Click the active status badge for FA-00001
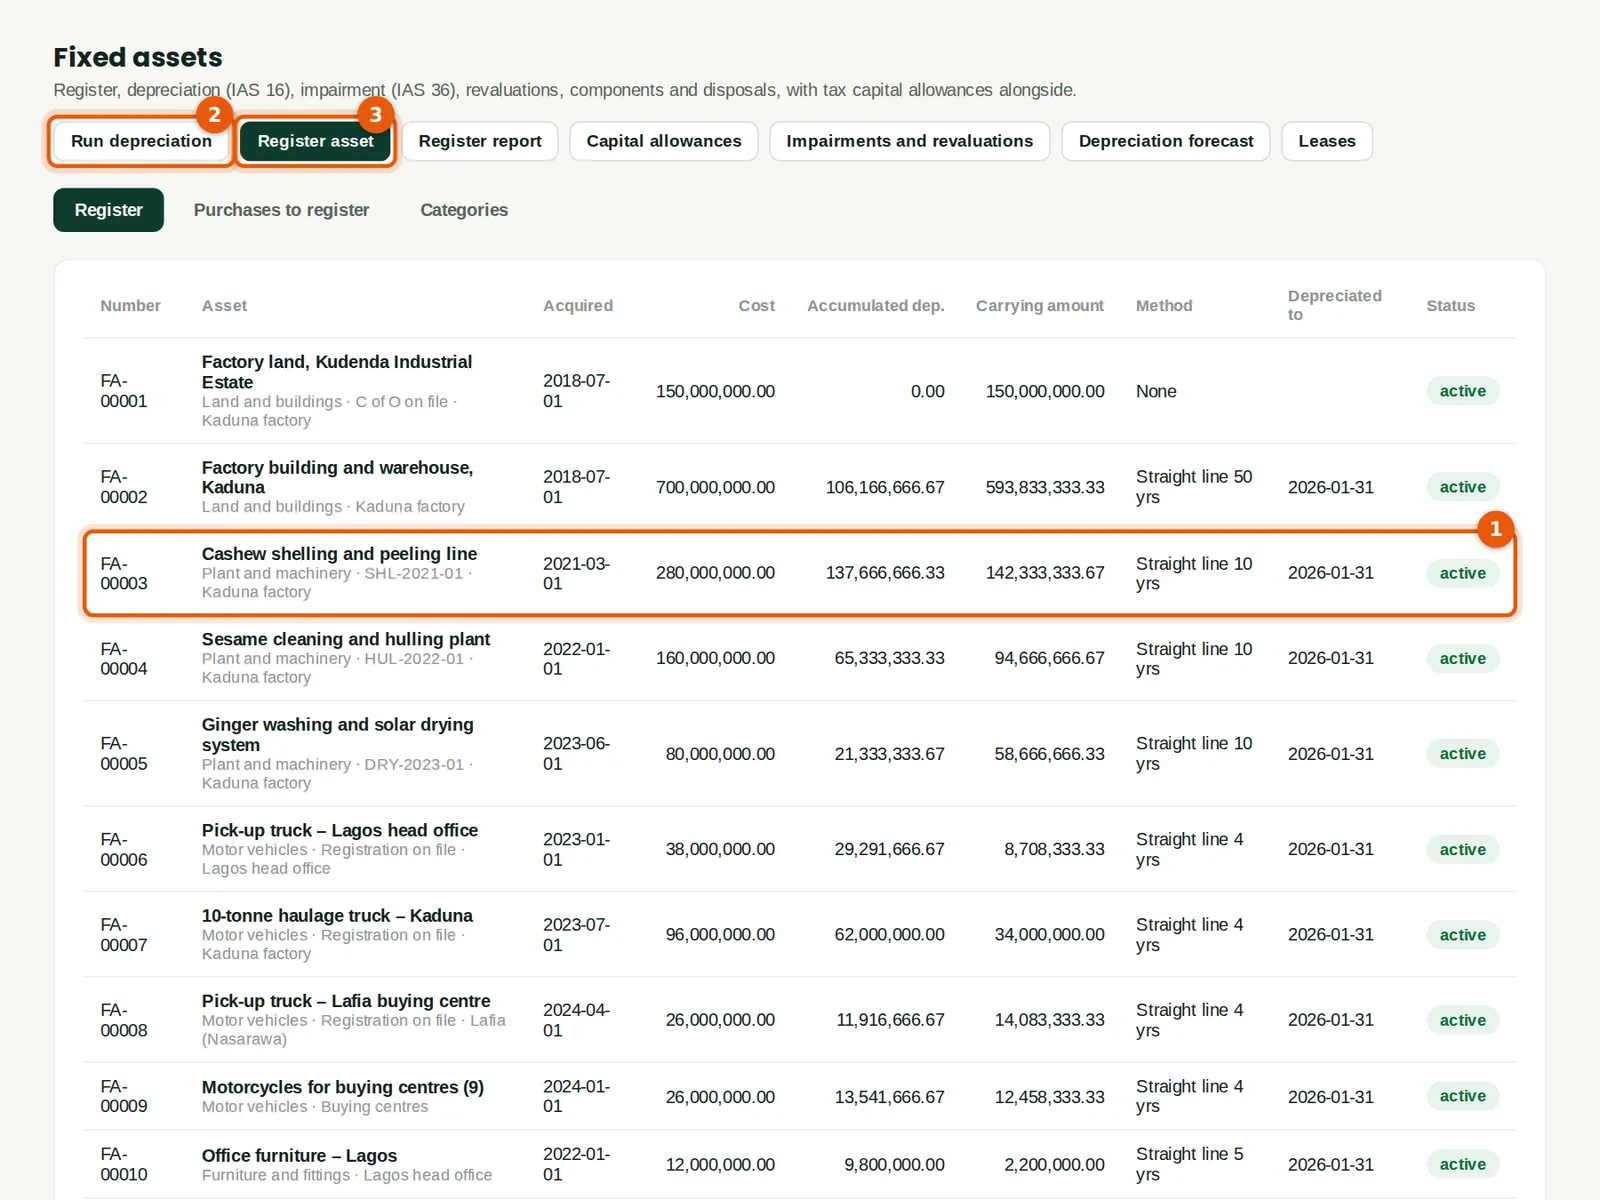The height and width of the screenshot is (1200, 1600). pos(1463,391)
